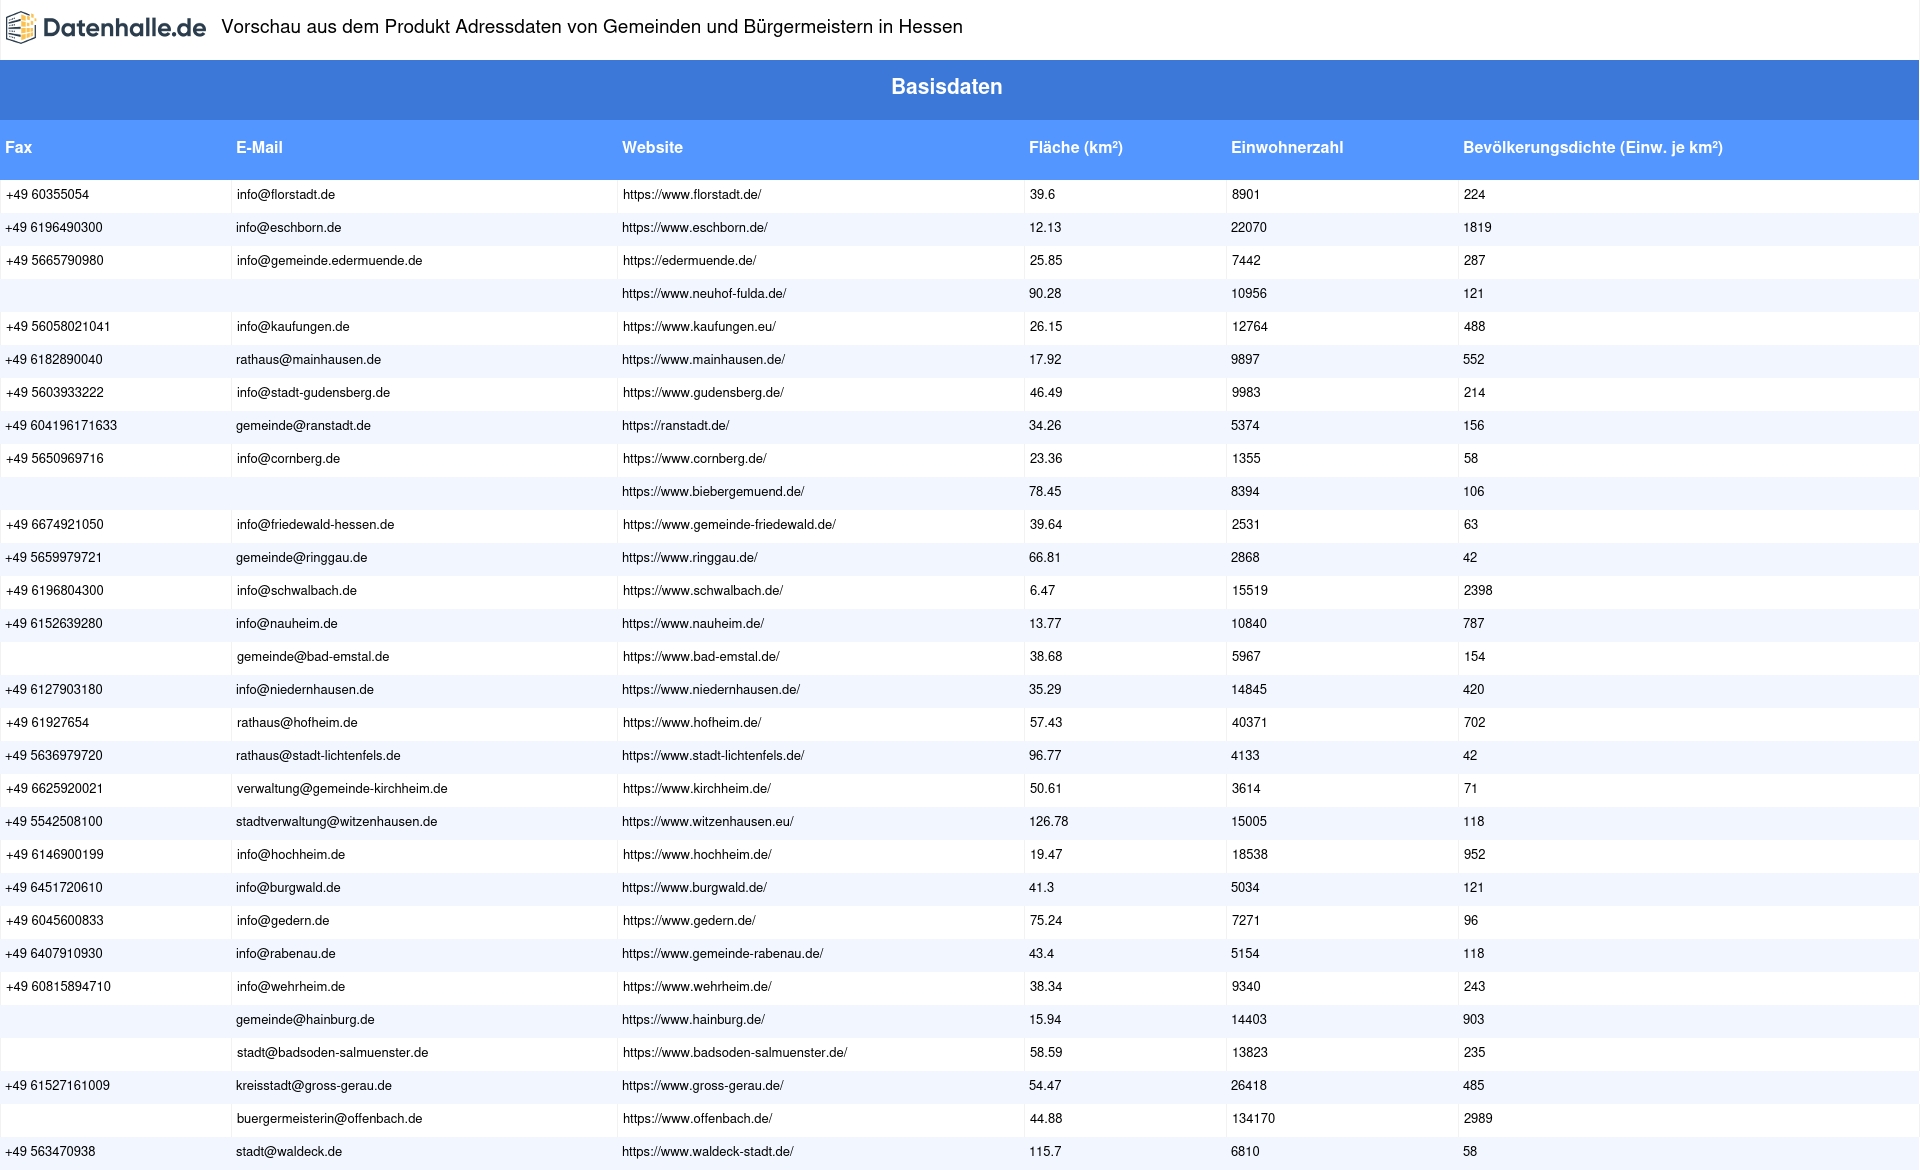Click fax number +49 563470938

point(50,1152)
